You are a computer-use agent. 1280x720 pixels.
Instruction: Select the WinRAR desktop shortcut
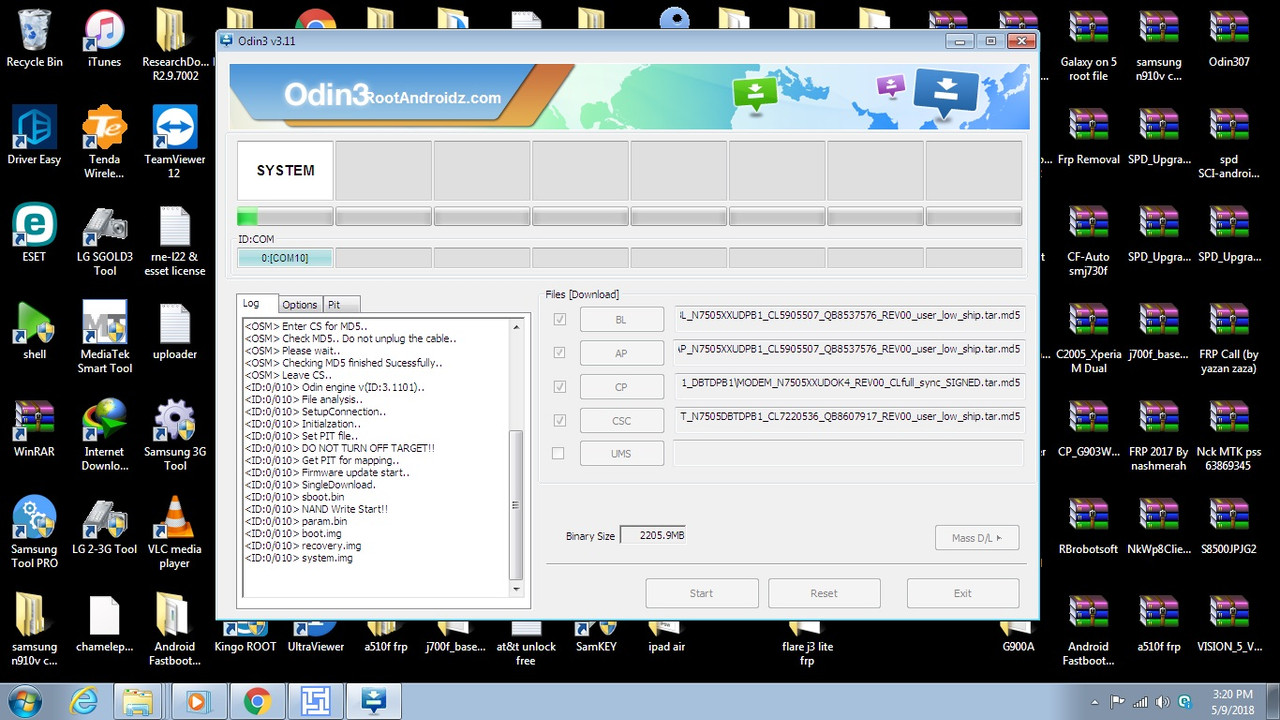tap(34, 428)
